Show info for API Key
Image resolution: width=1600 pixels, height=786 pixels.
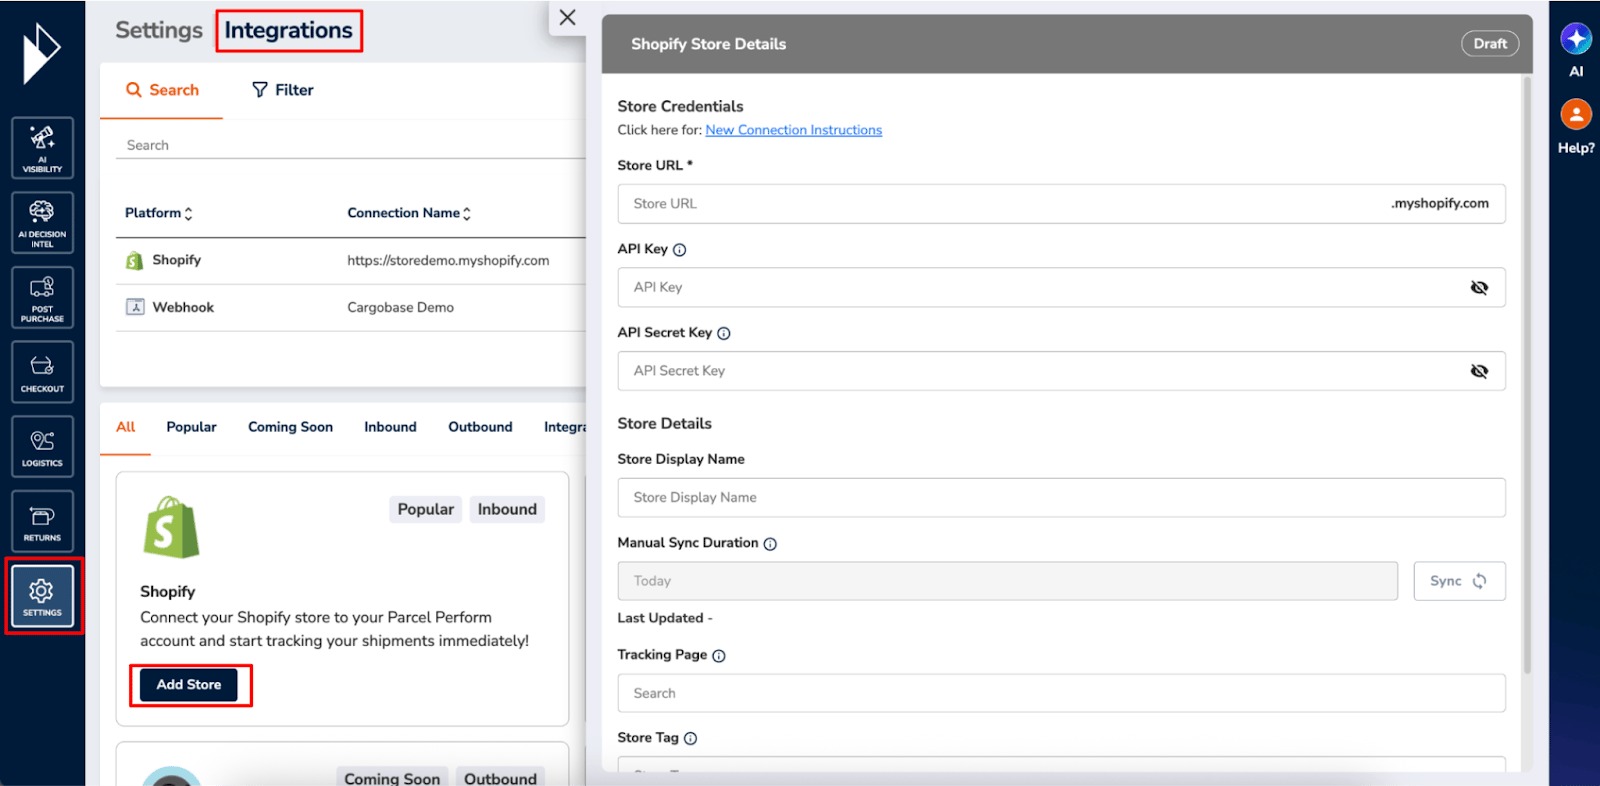pyautogui.click(x=680, y=250)
